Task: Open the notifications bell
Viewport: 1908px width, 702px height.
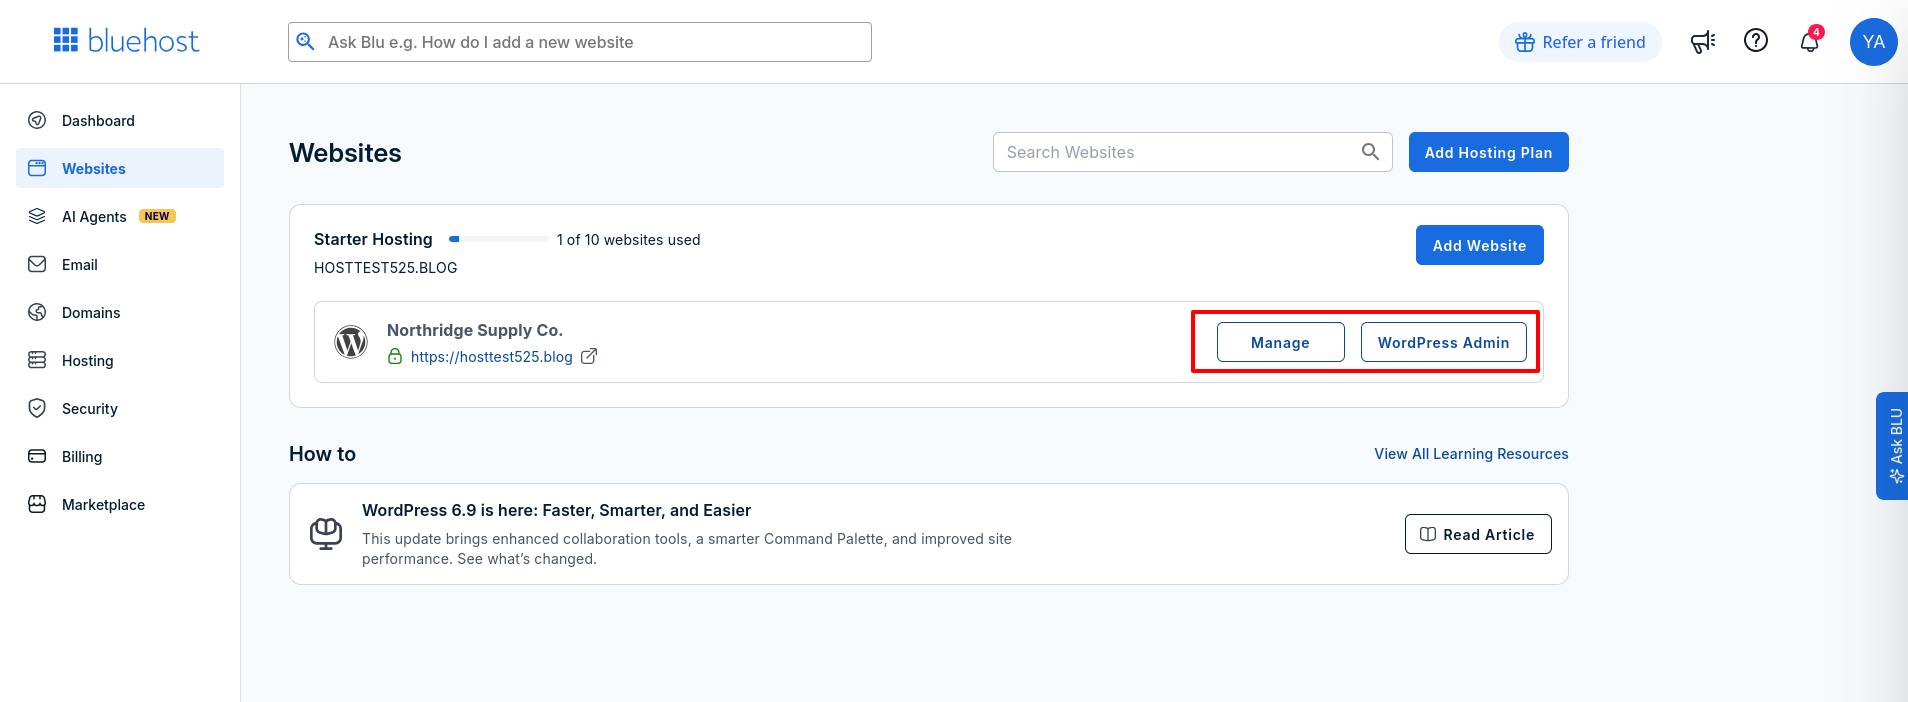Action: [1810, 41]
